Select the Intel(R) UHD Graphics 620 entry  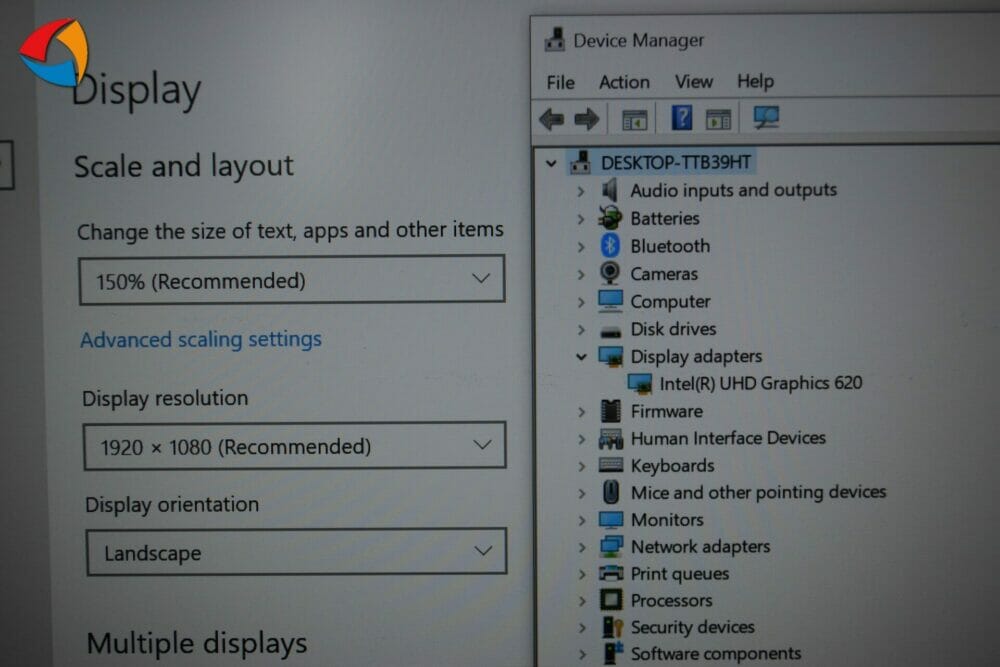pyautogui.click(x=761, y=383)
